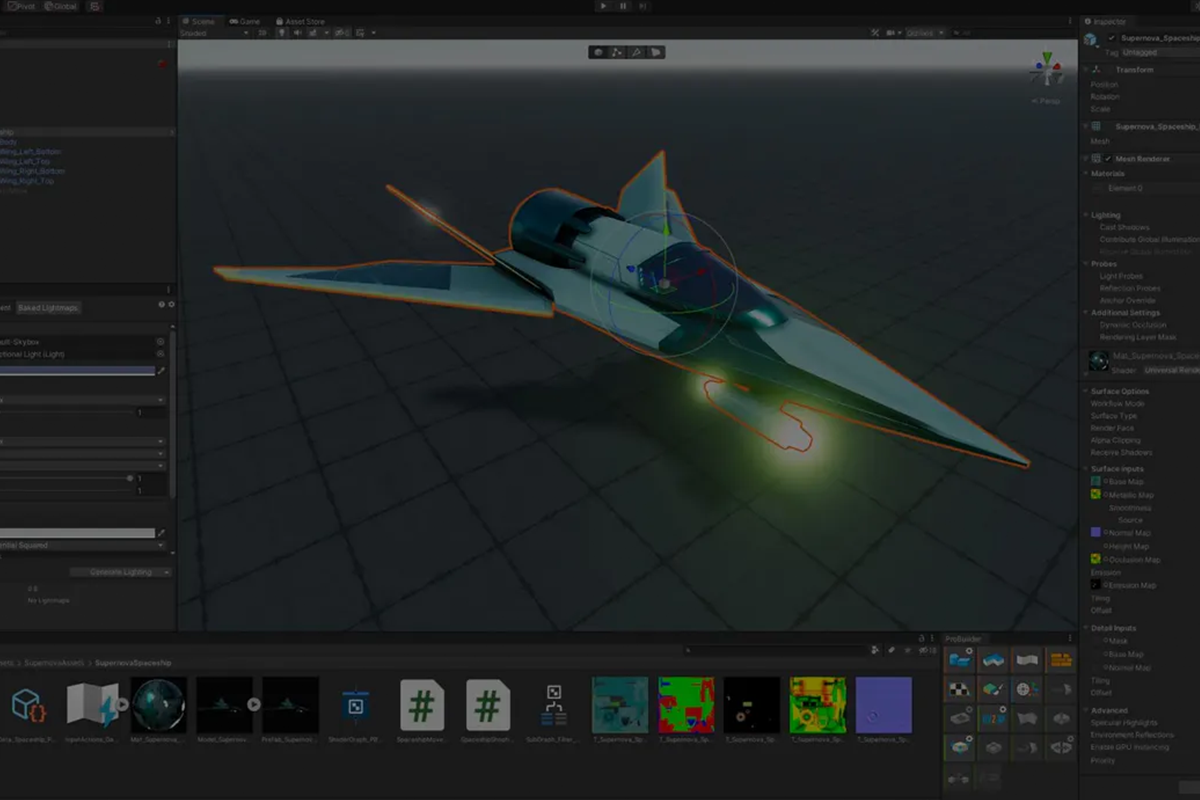This screenshot has height=800, width=1200.
Task: Select the yellow-green T_Supernova texture thumbnail
Action: (x=818, y=705)
